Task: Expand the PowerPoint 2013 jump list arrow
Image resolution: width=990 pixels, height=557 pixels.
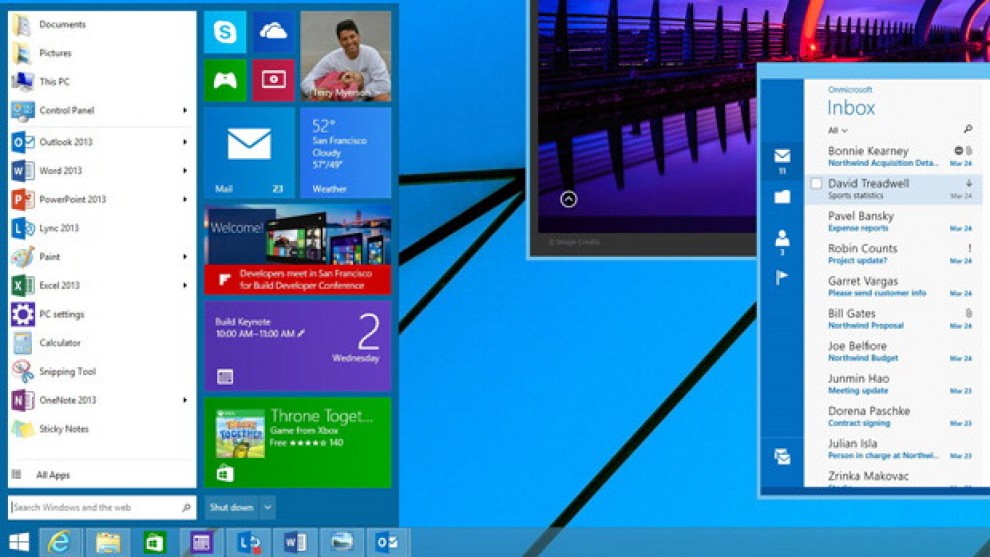Action: pyautogui.click(x=185, y=200)
